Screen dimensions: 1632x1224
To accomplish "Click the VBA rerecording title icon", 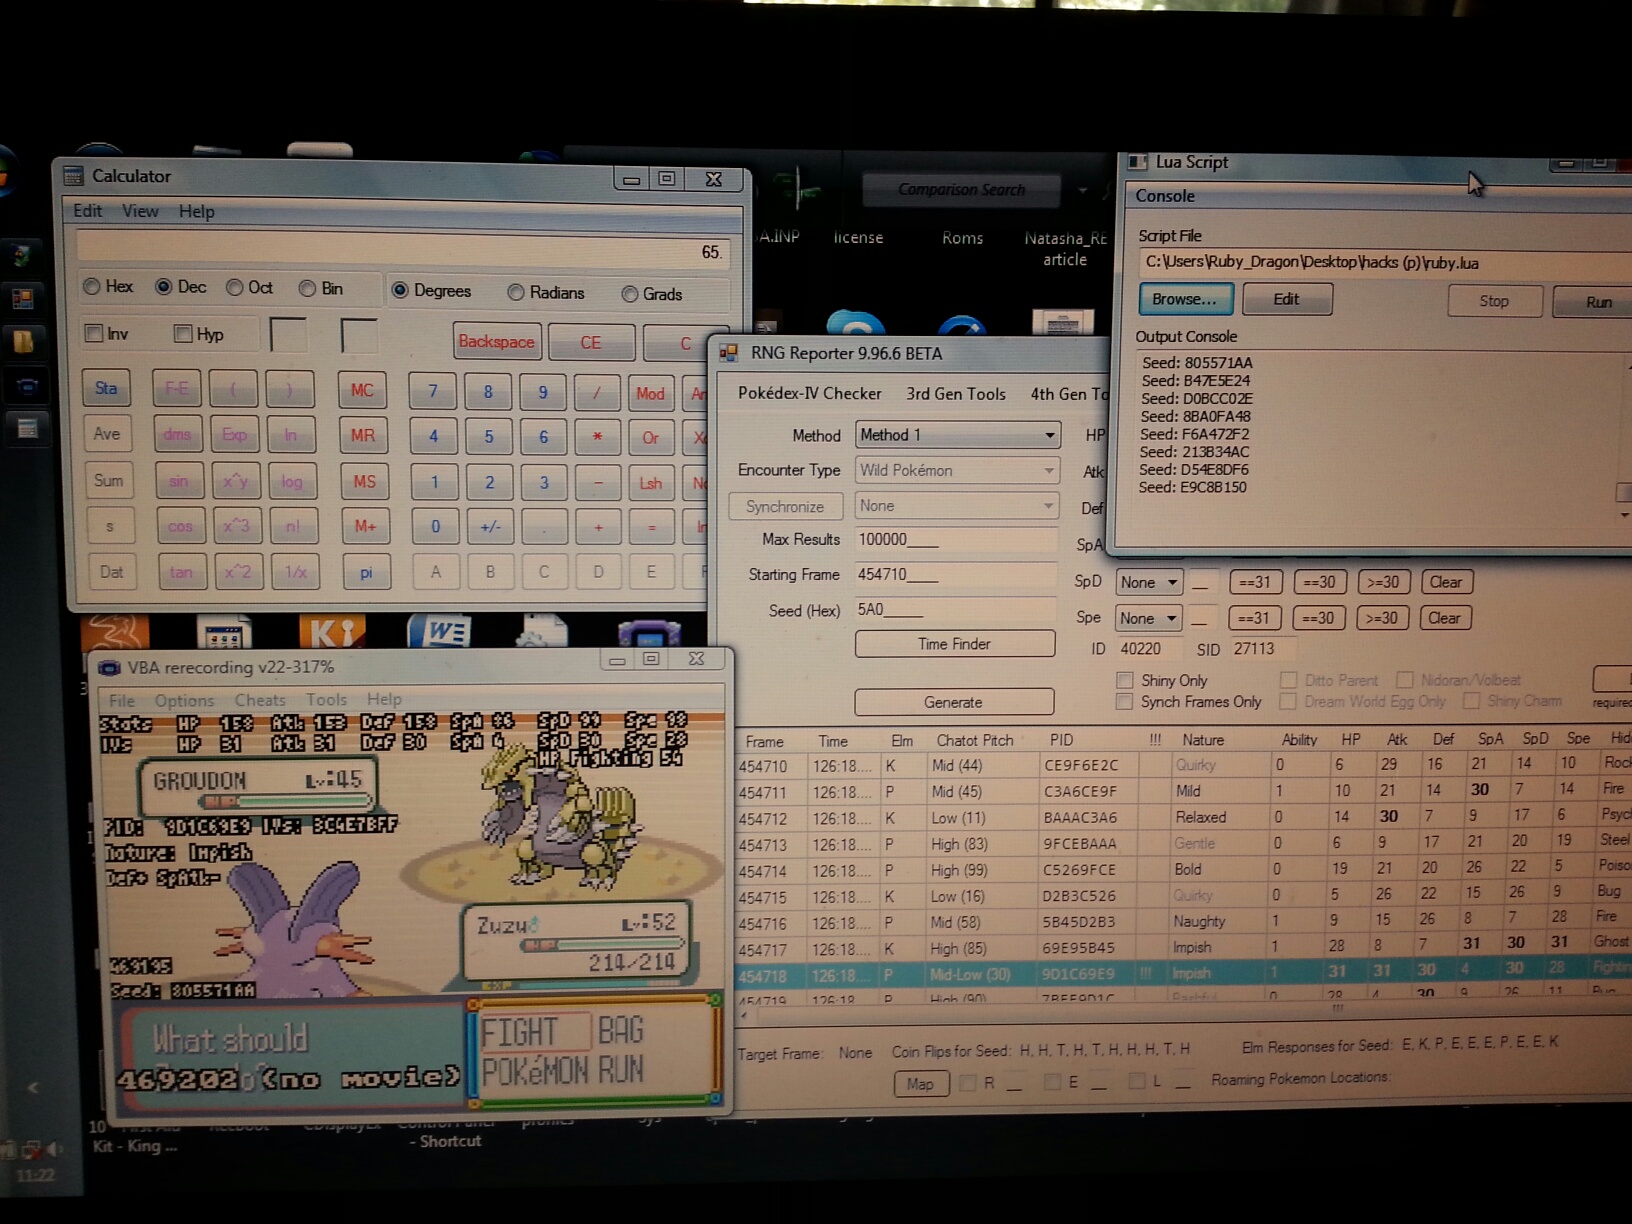I will click(x=108, y=667).
